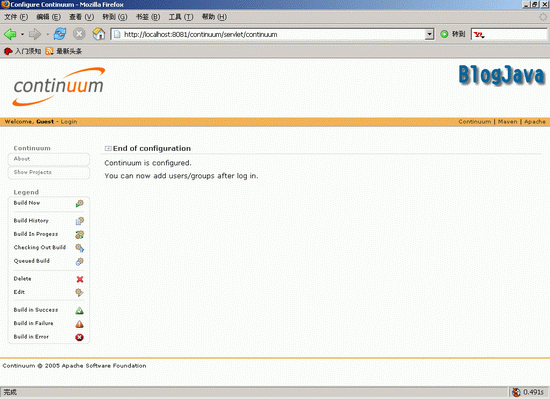Click the "Build Now" legend label

point(27,203)
